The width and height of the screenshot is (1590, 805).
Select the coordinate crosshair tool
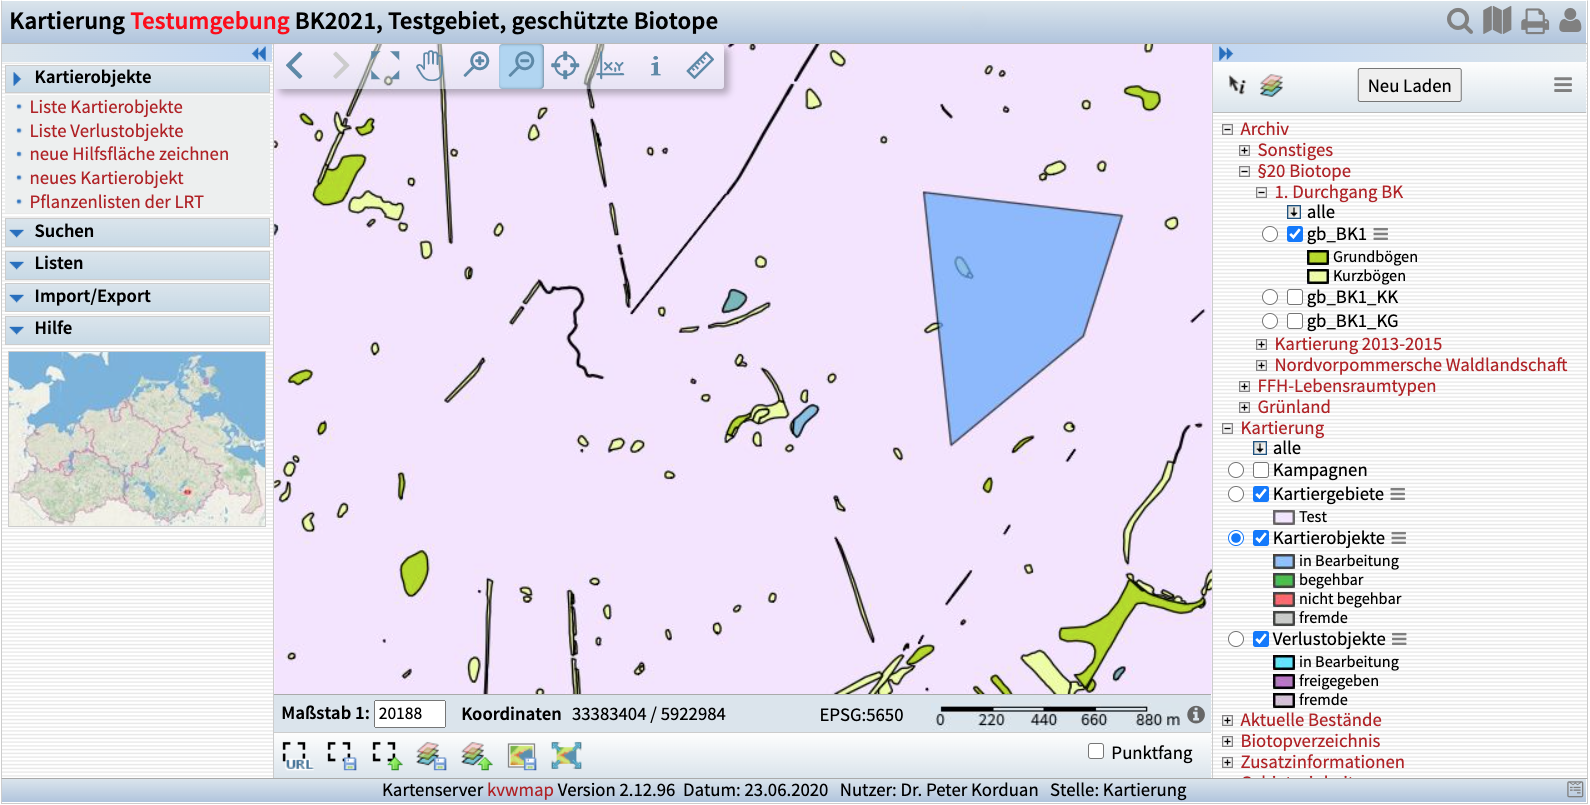tap(565, 66)
